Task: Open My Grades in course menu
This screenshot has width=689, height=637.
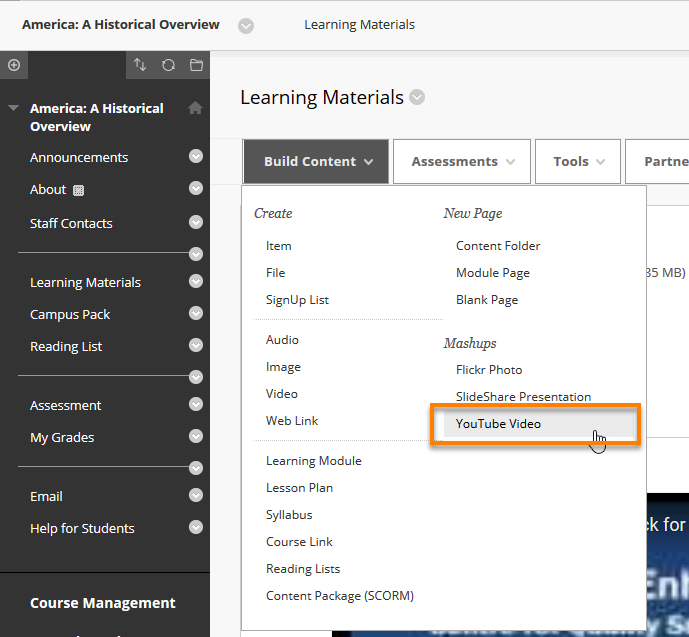Action: (x=62, y=438)
